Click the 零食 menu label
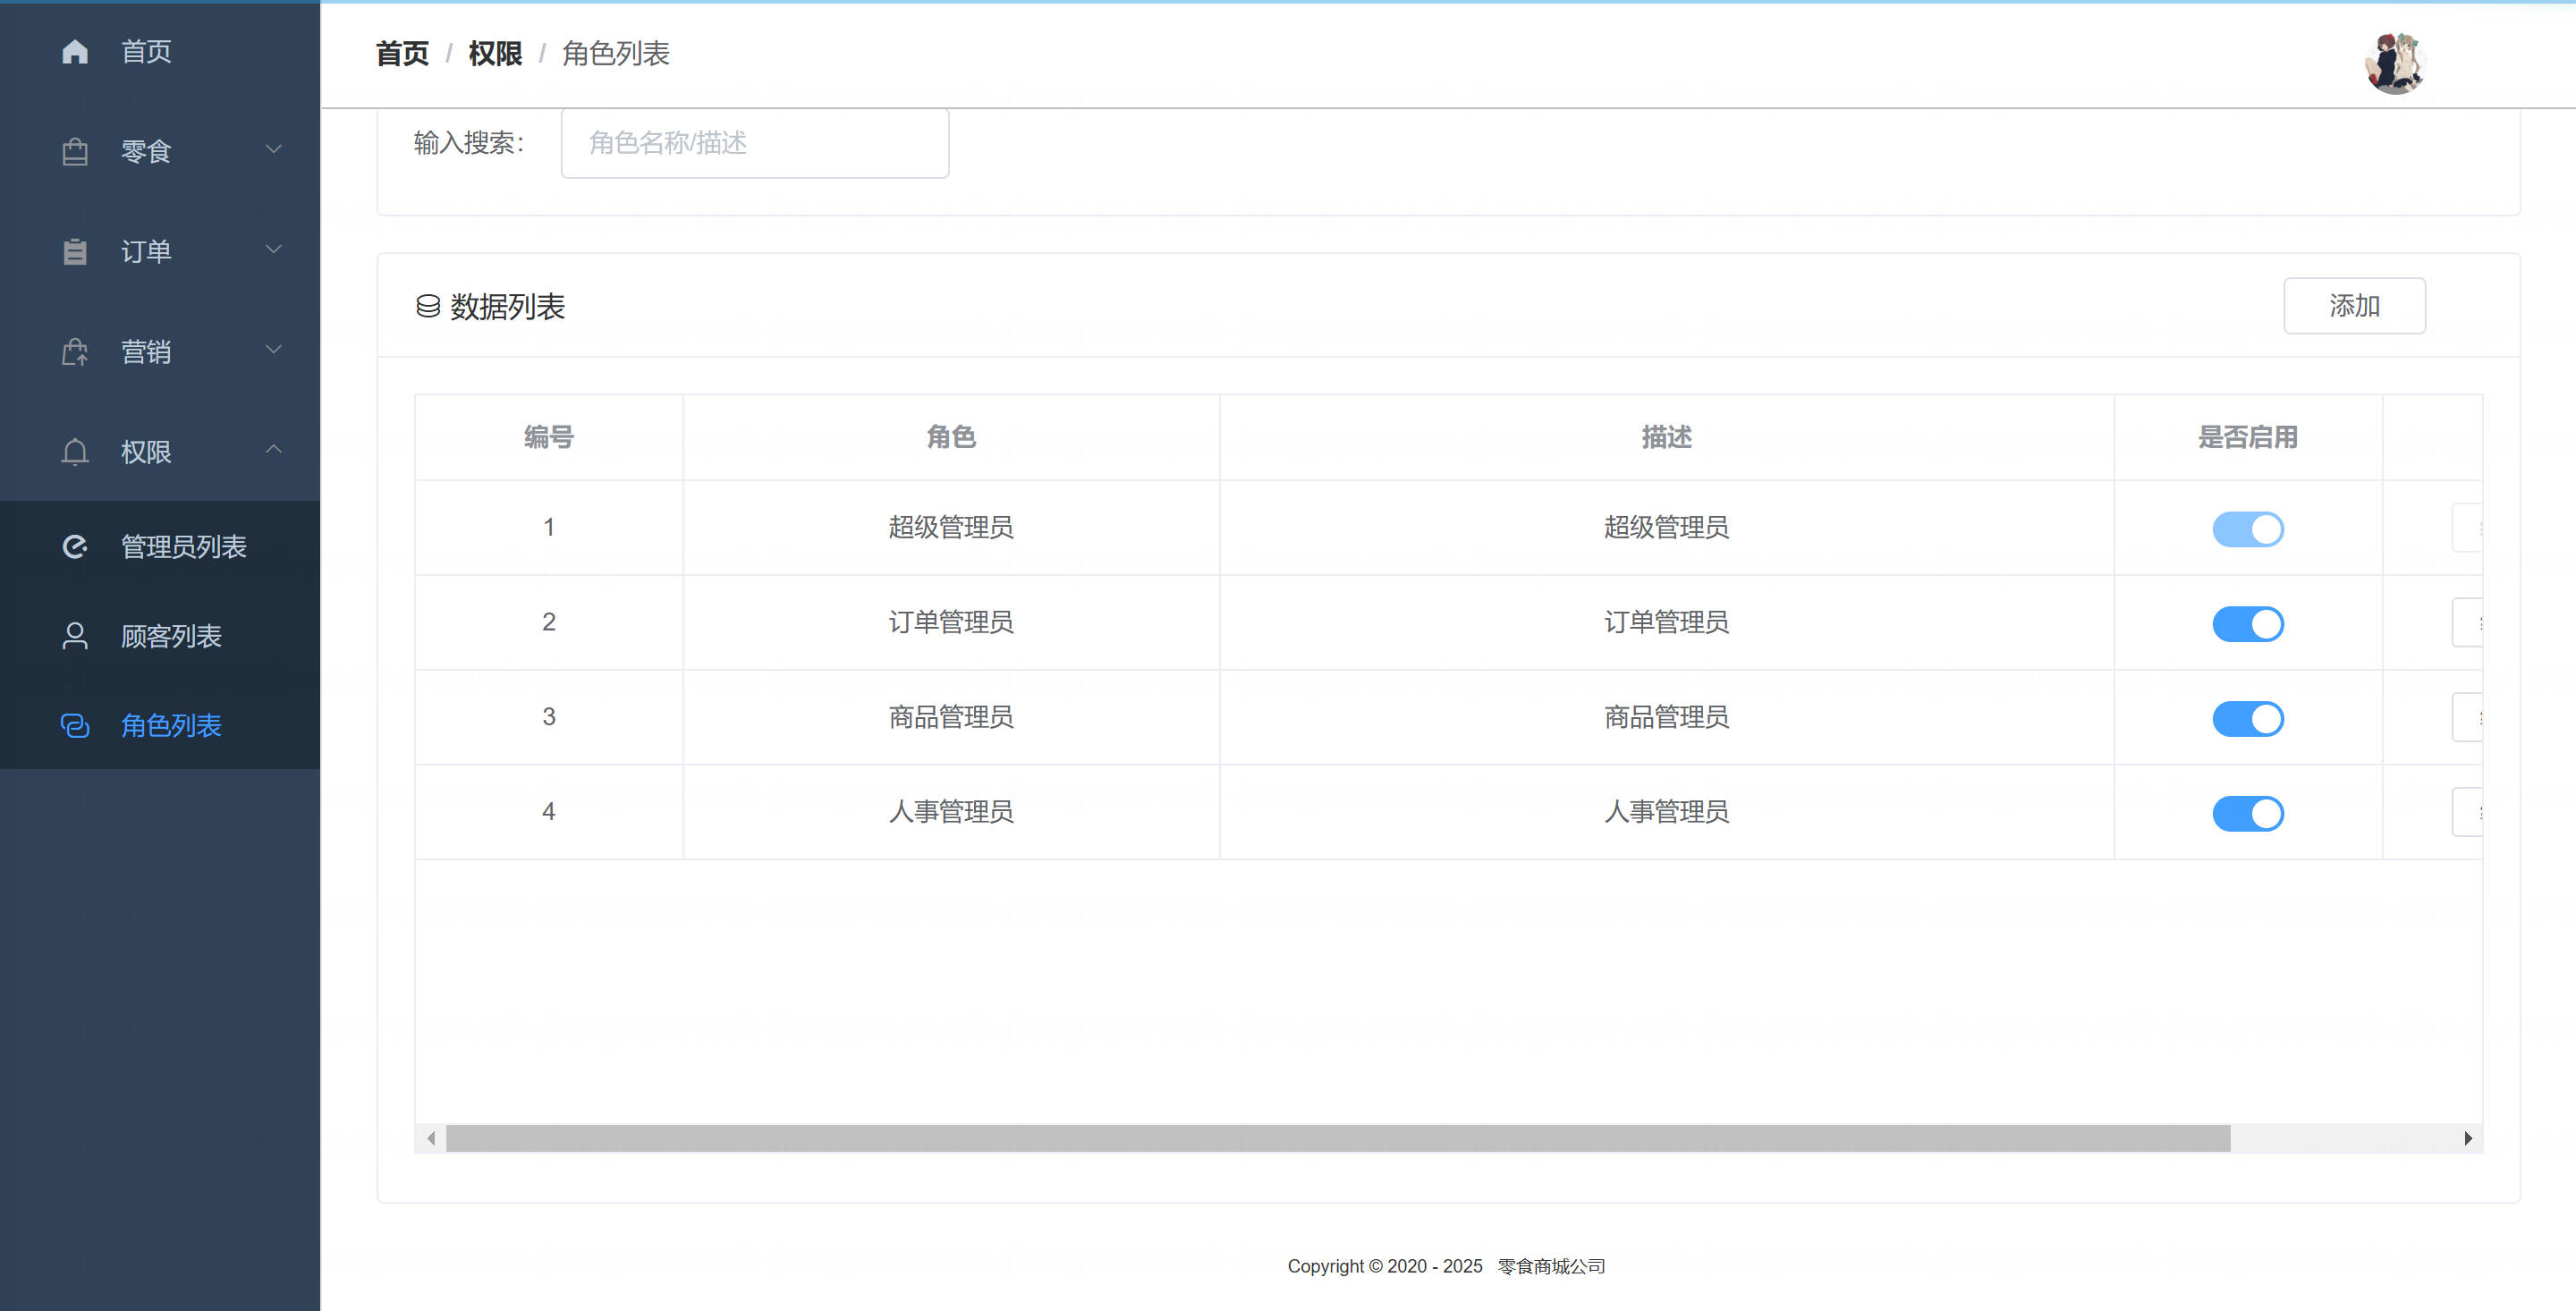This screenshot has width=2576, height=1311. coord(146,152)
